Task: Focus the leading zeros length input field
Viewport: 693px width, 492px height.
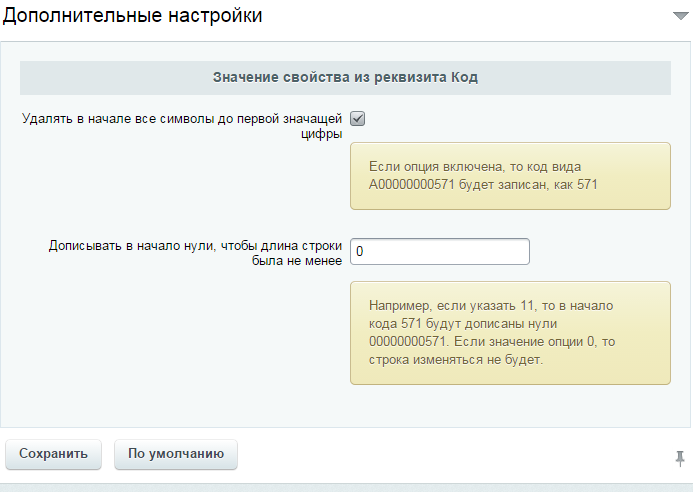Action: click(x=439, y=252)
